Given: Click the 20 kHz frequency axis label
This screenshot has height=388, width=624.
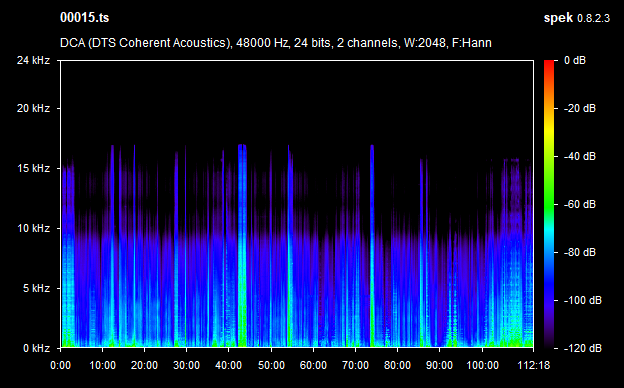Looking at the screenshot, I should tap(33, 108).
